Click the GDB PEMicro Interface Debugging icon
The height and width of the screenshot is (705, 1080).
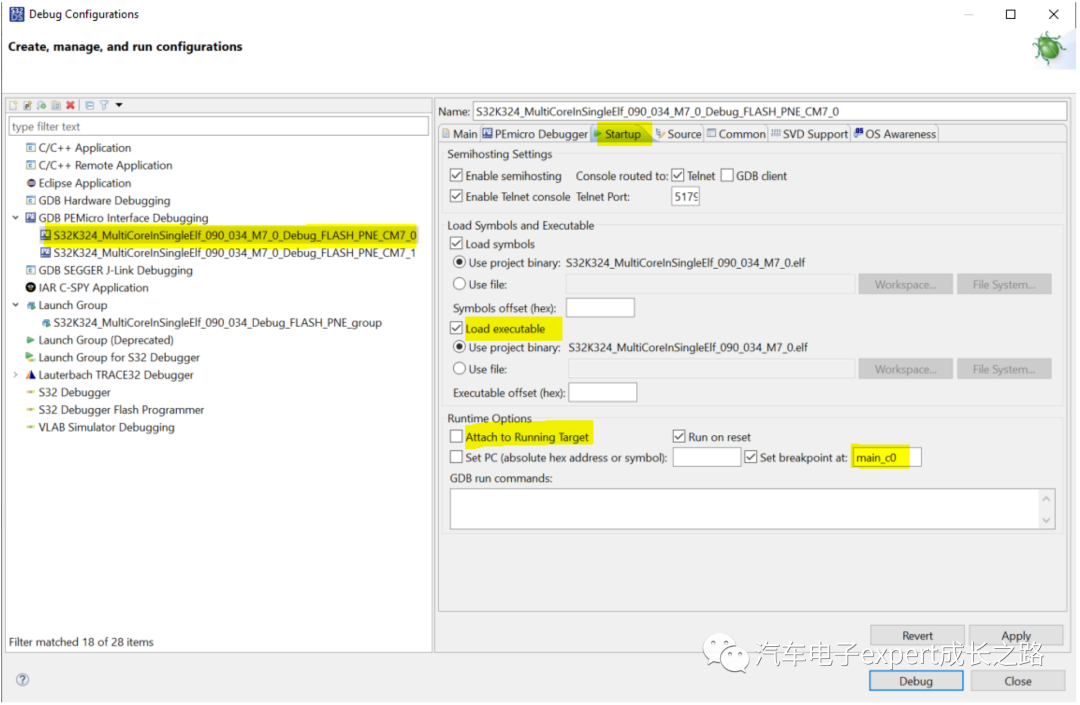click(x=30, y=218)
